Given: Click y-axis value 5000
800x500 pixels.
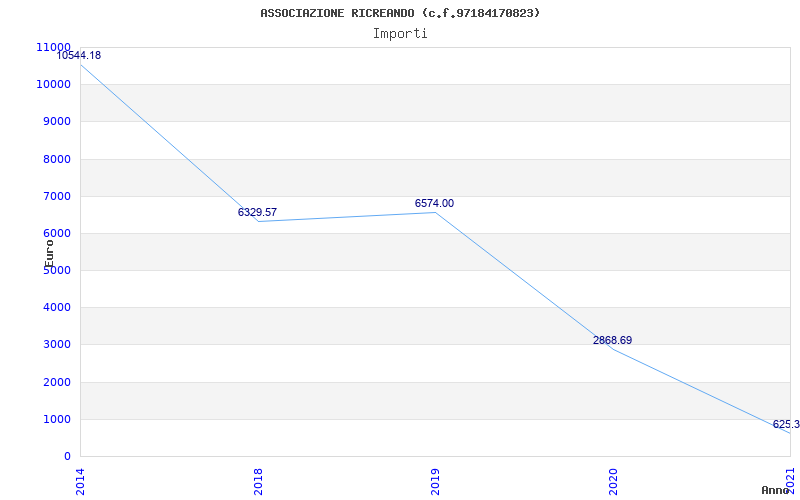Looking at the screenshot, I should tap(56, 270).
